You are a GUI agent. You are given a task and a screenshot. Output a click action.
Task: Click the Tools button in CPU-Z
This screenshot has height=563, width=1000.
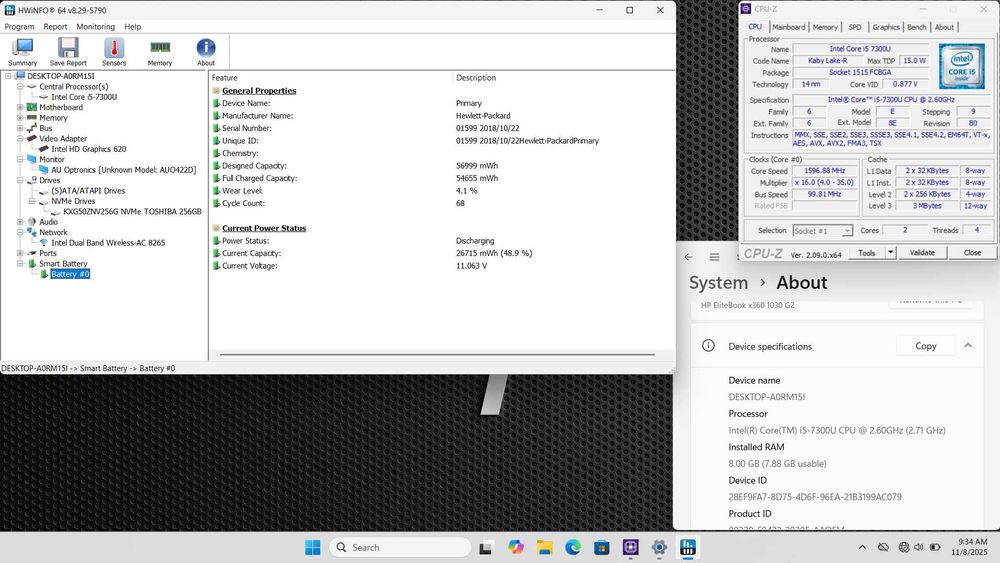866,252
